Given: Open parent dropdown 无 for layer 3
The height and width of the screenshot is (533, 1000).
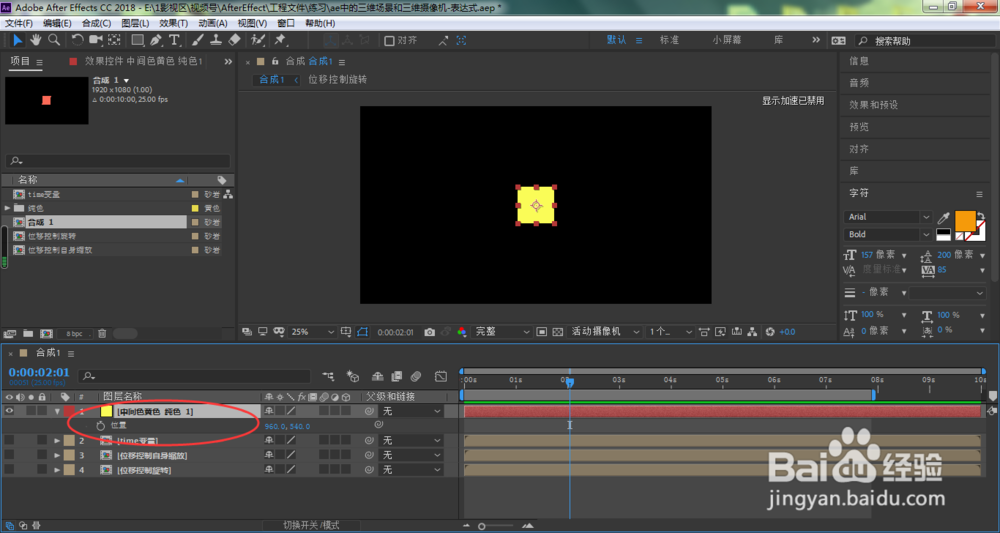Looking at the screenshot, I should point(411,455).
